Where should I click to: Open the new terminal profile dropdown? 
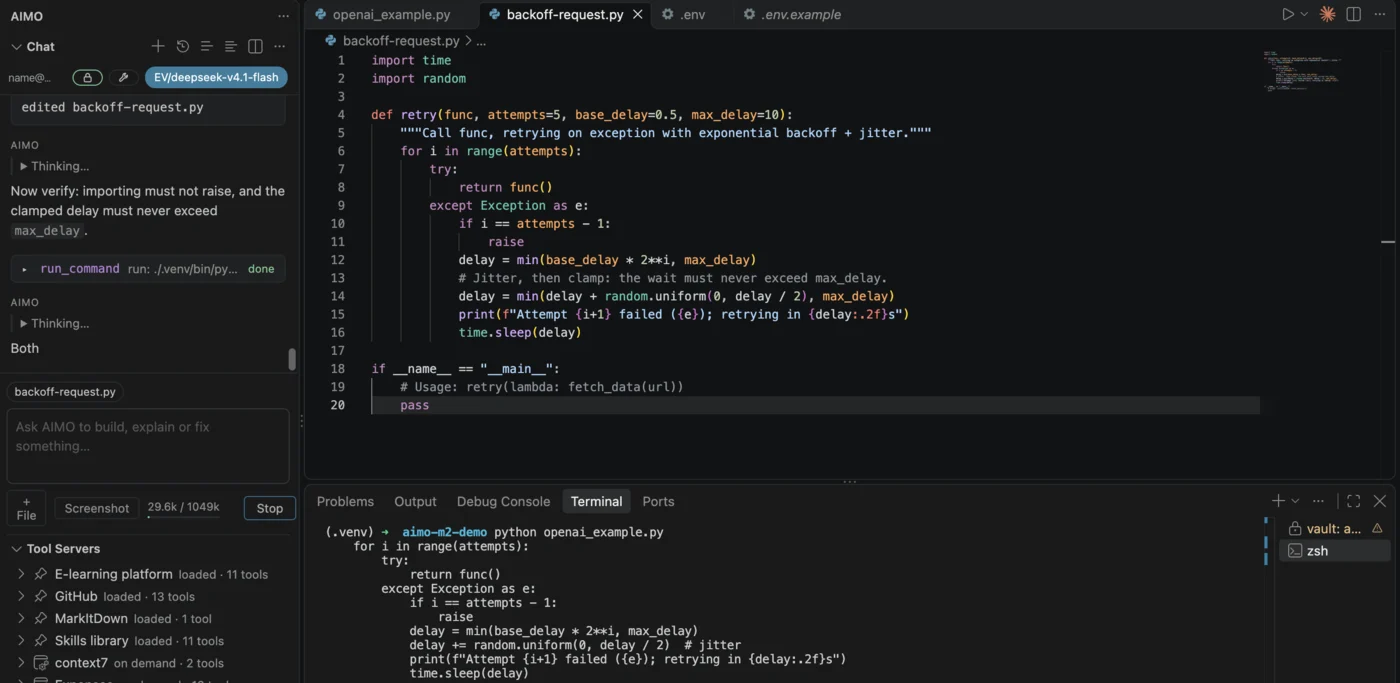[1295, 501]
